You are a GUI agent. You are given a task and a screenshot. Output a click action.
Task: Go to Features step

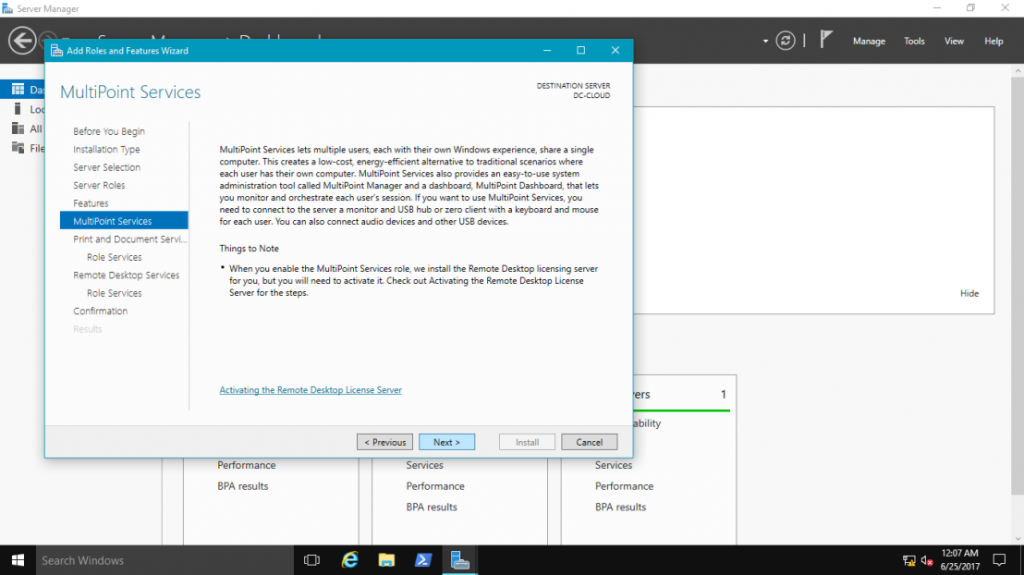click(x=91, y=203)
